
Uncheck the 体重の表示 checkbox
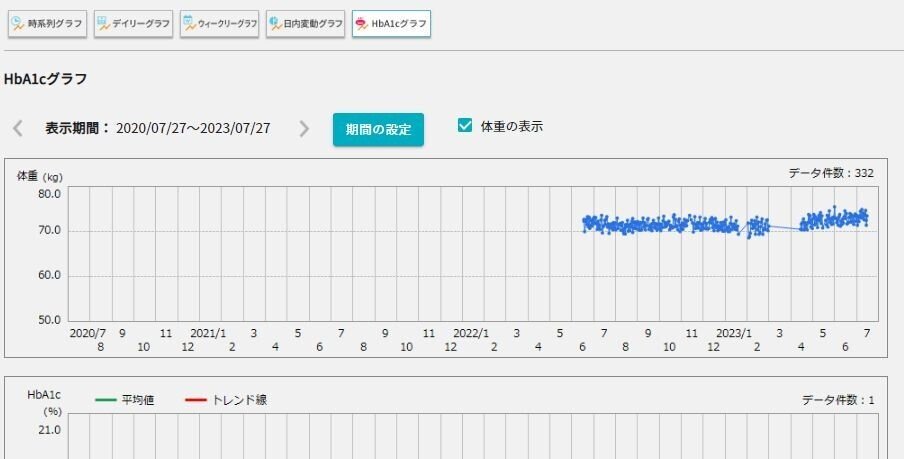tap(465, 125)
